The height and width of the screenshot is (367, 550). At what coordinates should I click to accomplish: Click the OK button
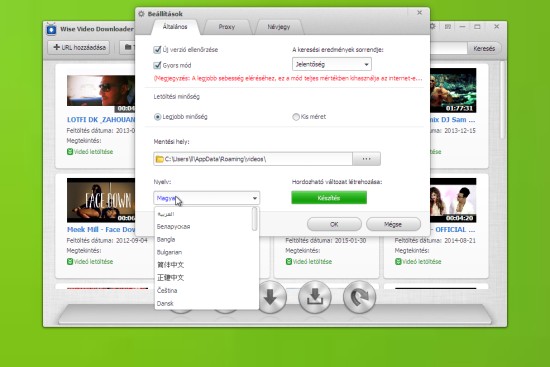(334, 224)
